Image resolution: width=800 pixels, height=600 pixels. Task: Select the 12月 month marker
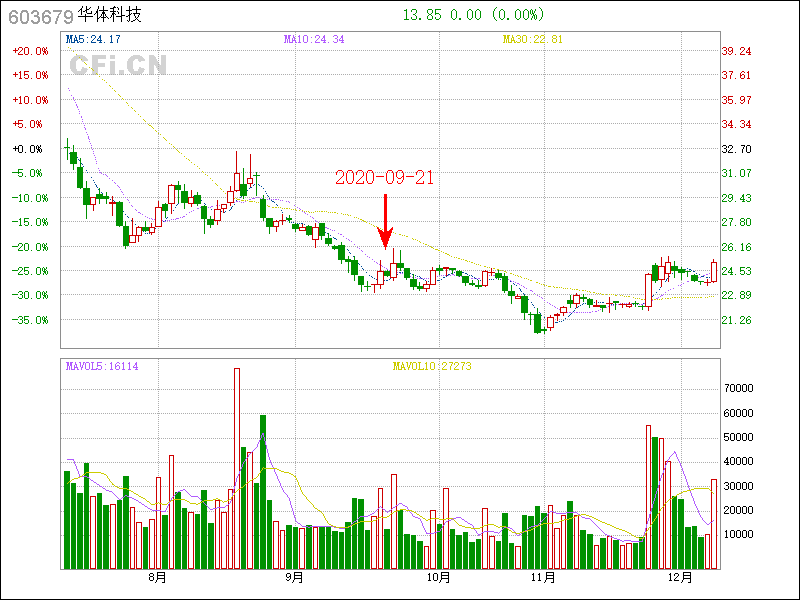pos(680,577)
